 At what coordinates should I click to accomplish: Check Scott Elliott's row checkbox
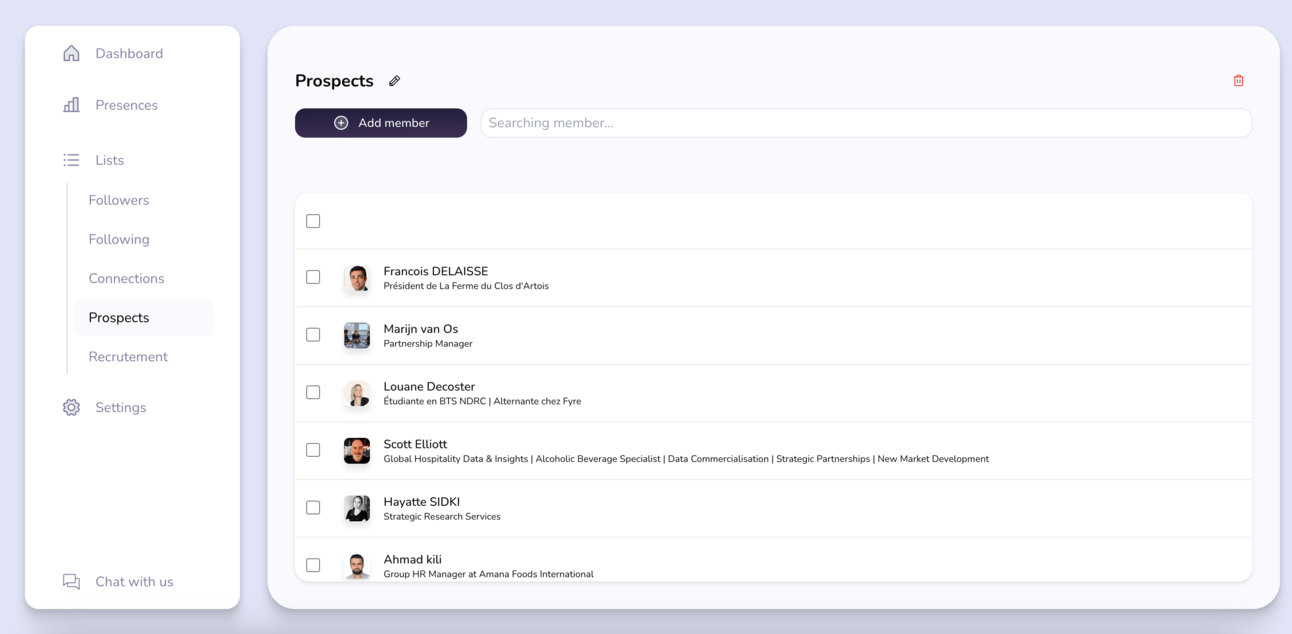[x=313, y=450]
